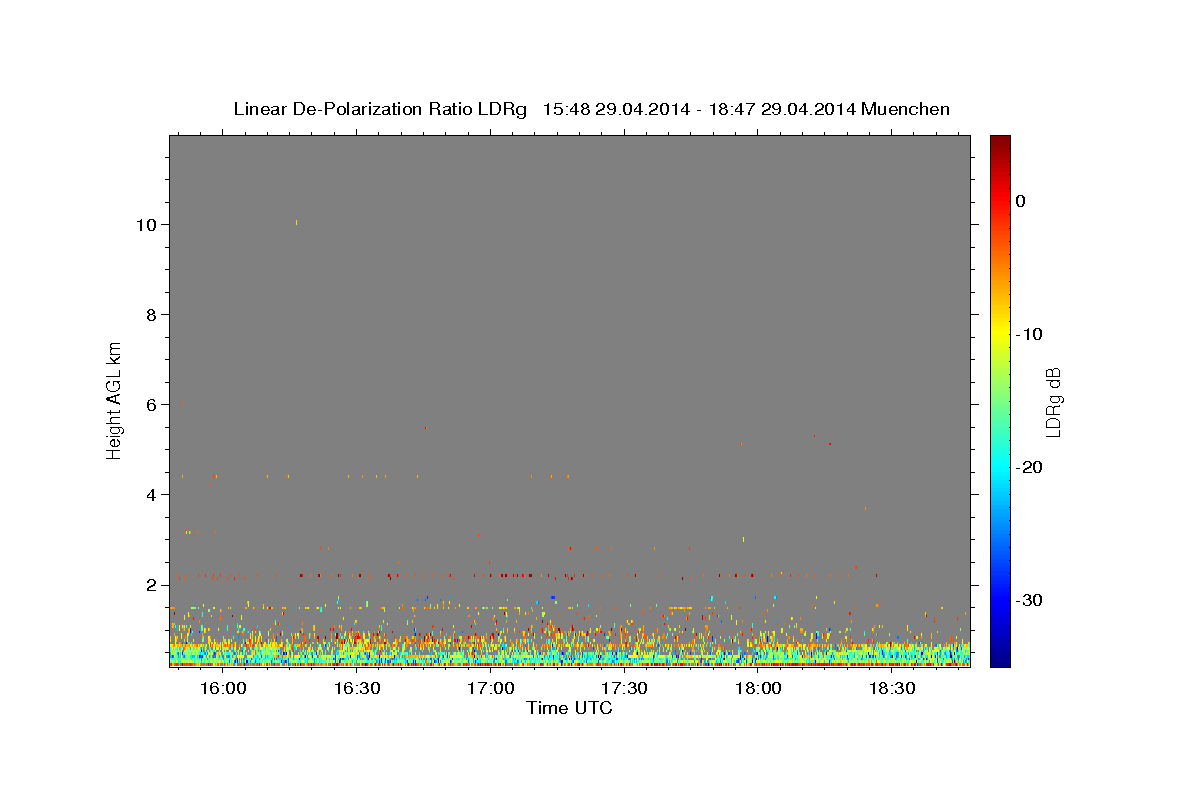Click the Height AGL km axis title
The image size is (1200, 800).
[x=115, y=400]
